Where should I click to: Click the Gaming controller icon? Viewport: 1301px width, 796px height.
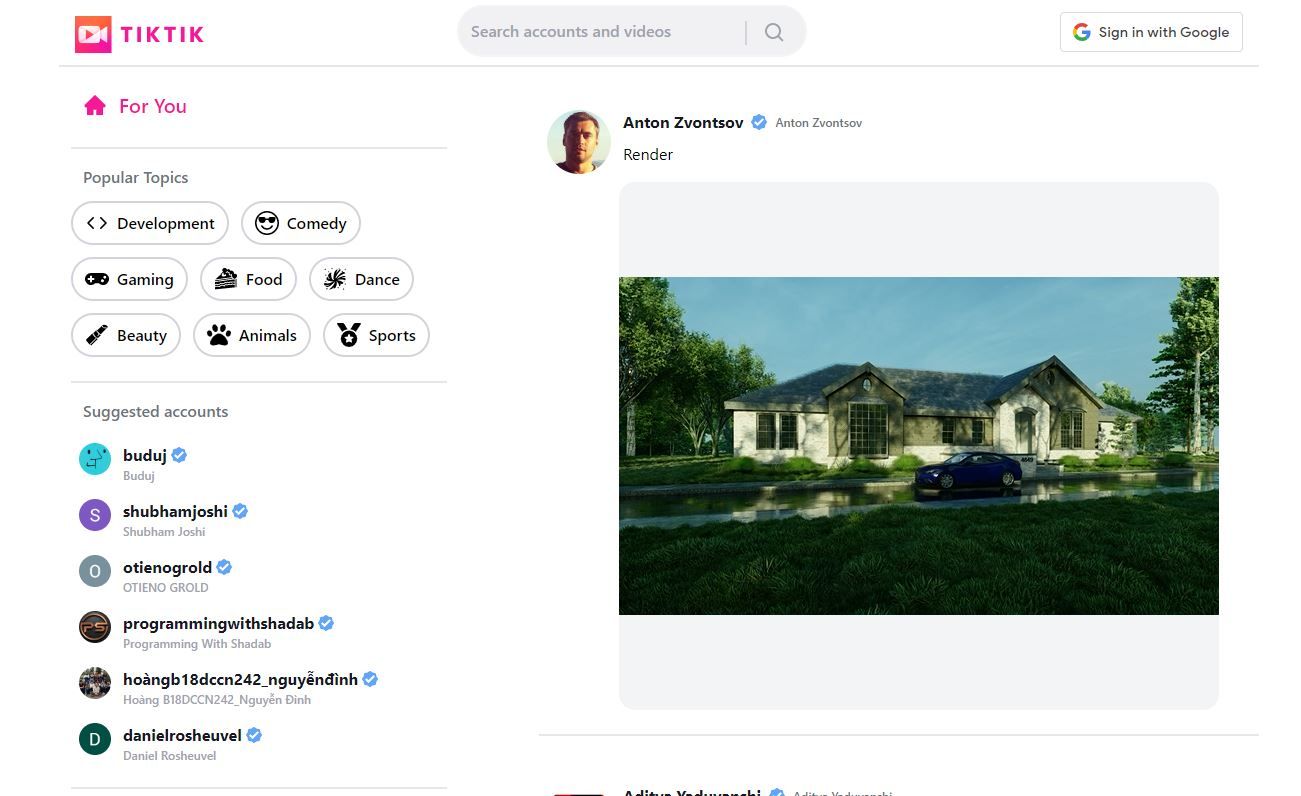97,279
